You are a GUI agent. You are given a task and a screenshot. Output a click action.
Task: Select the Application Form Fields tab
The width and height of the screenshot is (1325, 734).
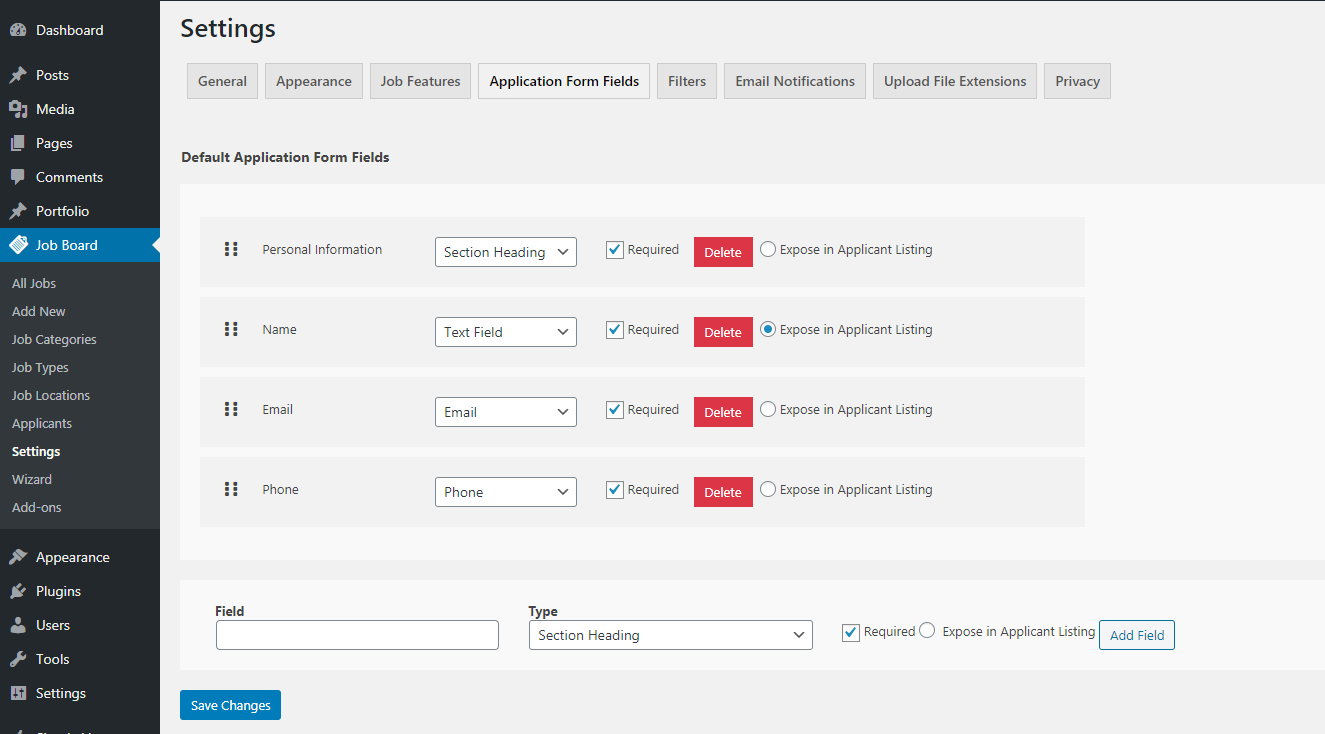click(564, 81)
